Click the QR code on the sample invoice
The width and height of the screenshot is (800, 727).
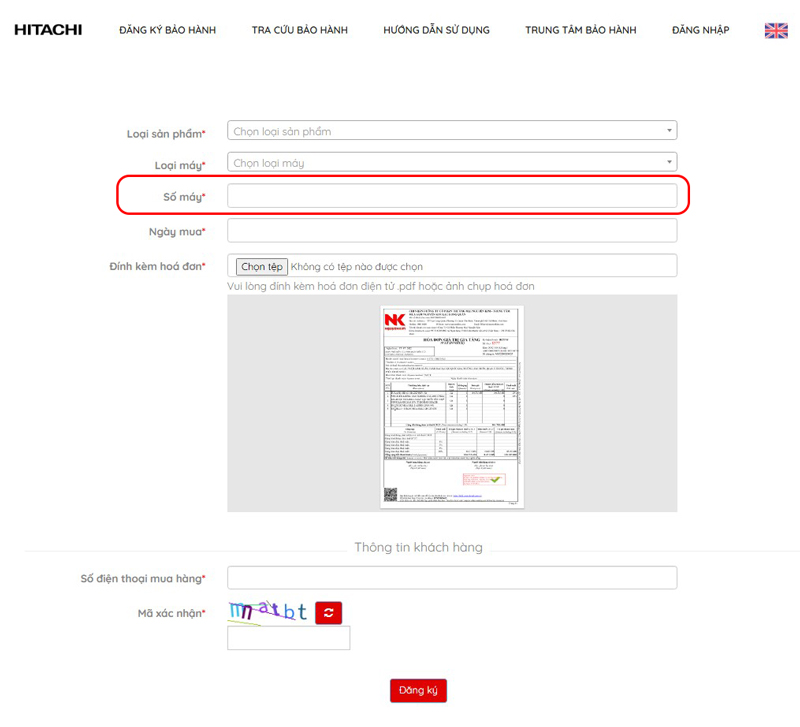[391, 494]
